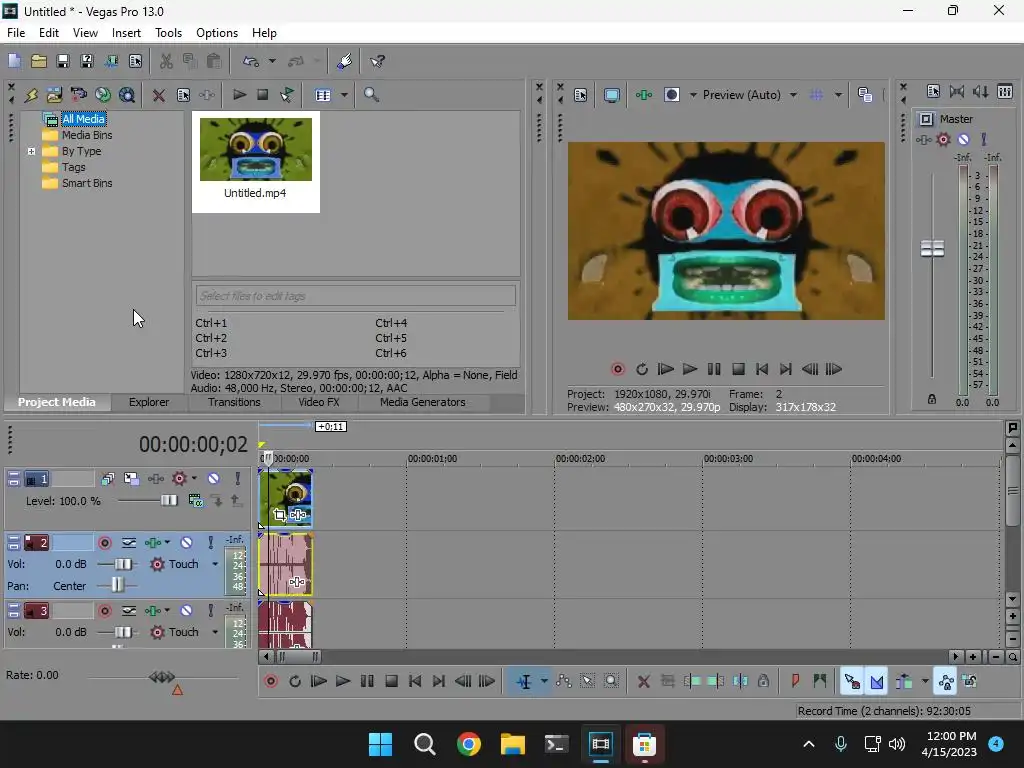This screenshot has height=768, width=1024.
Task: Mute audio track 3
Action: click(x=186, y=611)
